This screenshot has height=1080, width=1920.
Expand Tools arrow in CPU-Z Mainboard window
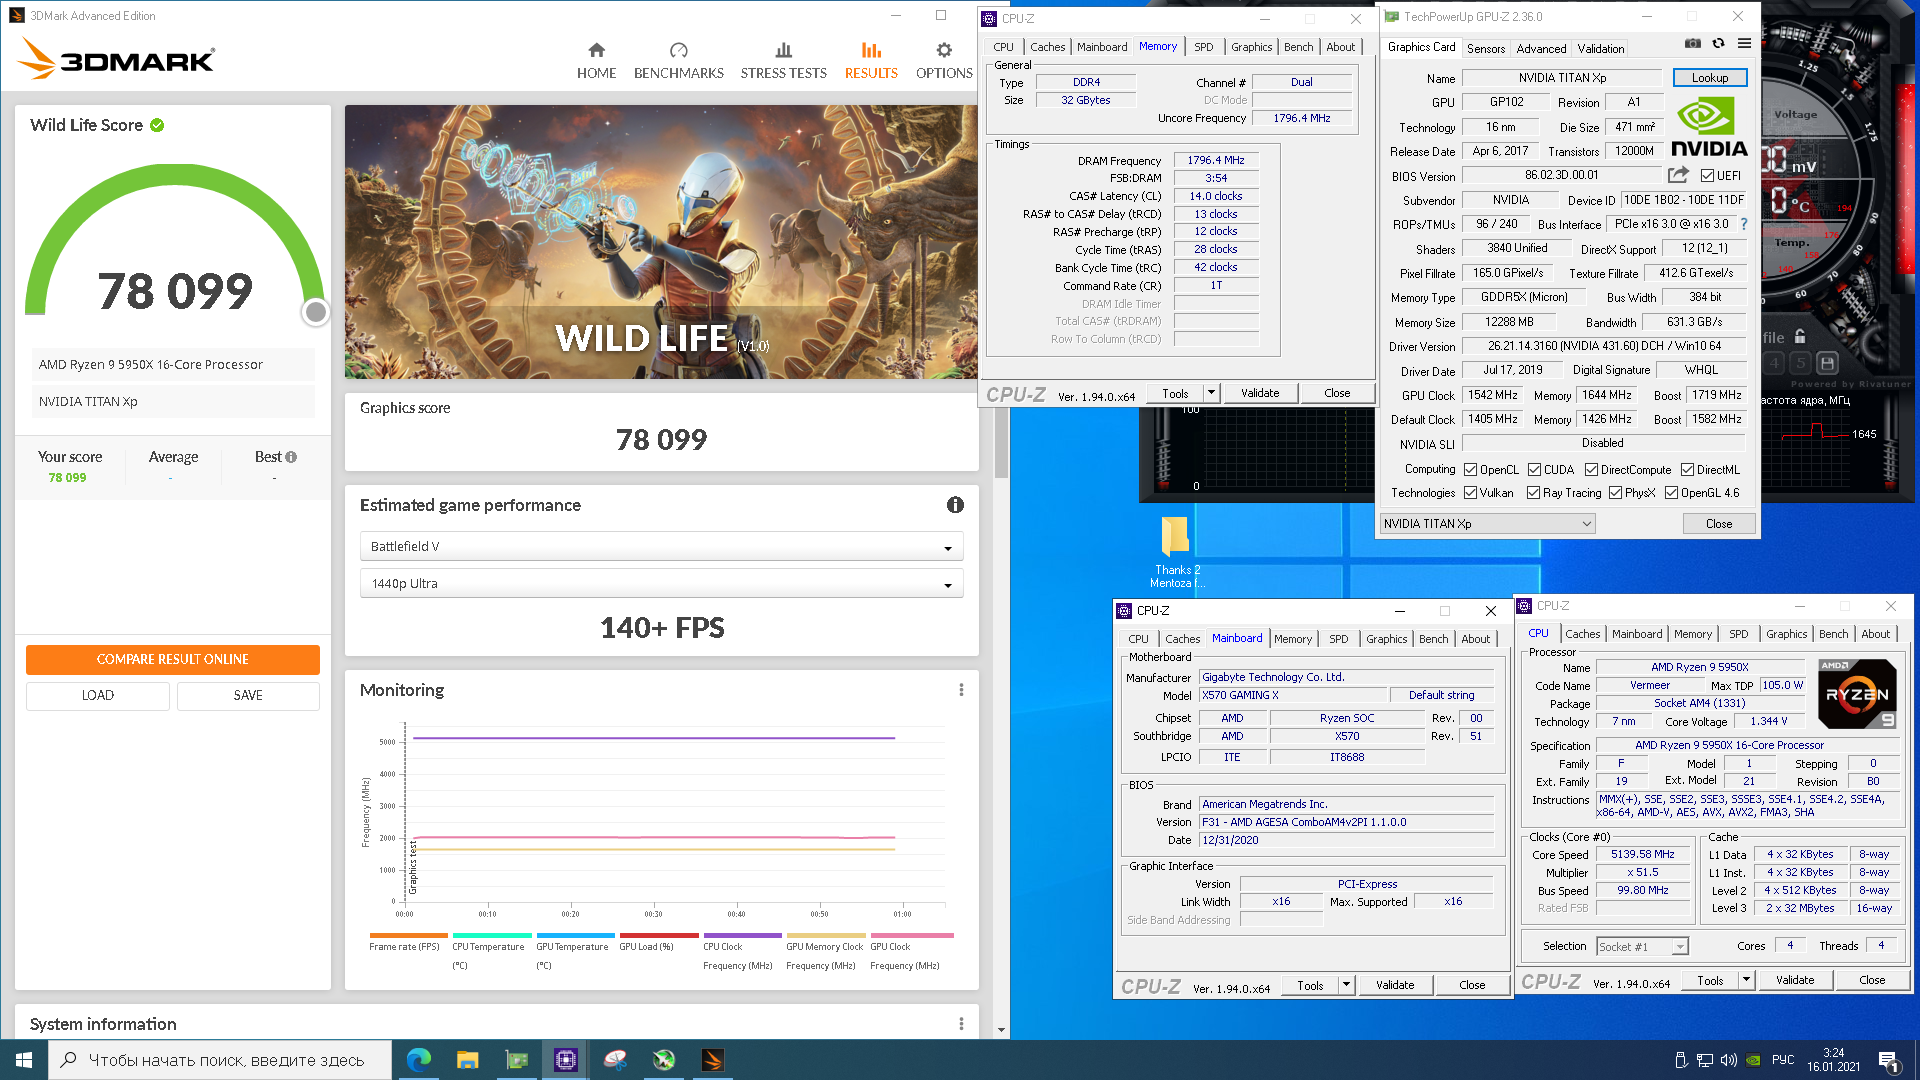(1346, 985)
